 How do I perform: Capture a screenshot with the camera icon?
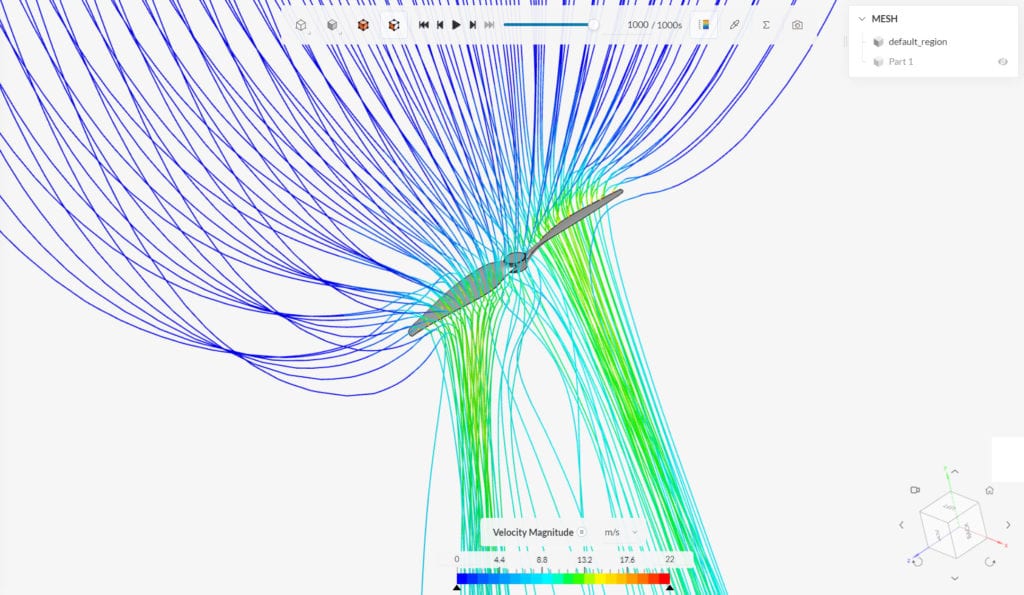pyautogui.click(x=798, y=25)
